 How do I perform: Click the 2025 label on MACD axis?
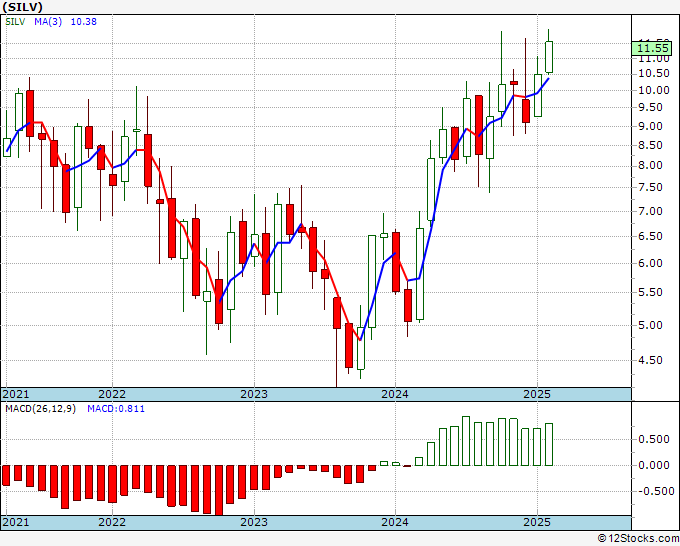[x=537, y=522]
